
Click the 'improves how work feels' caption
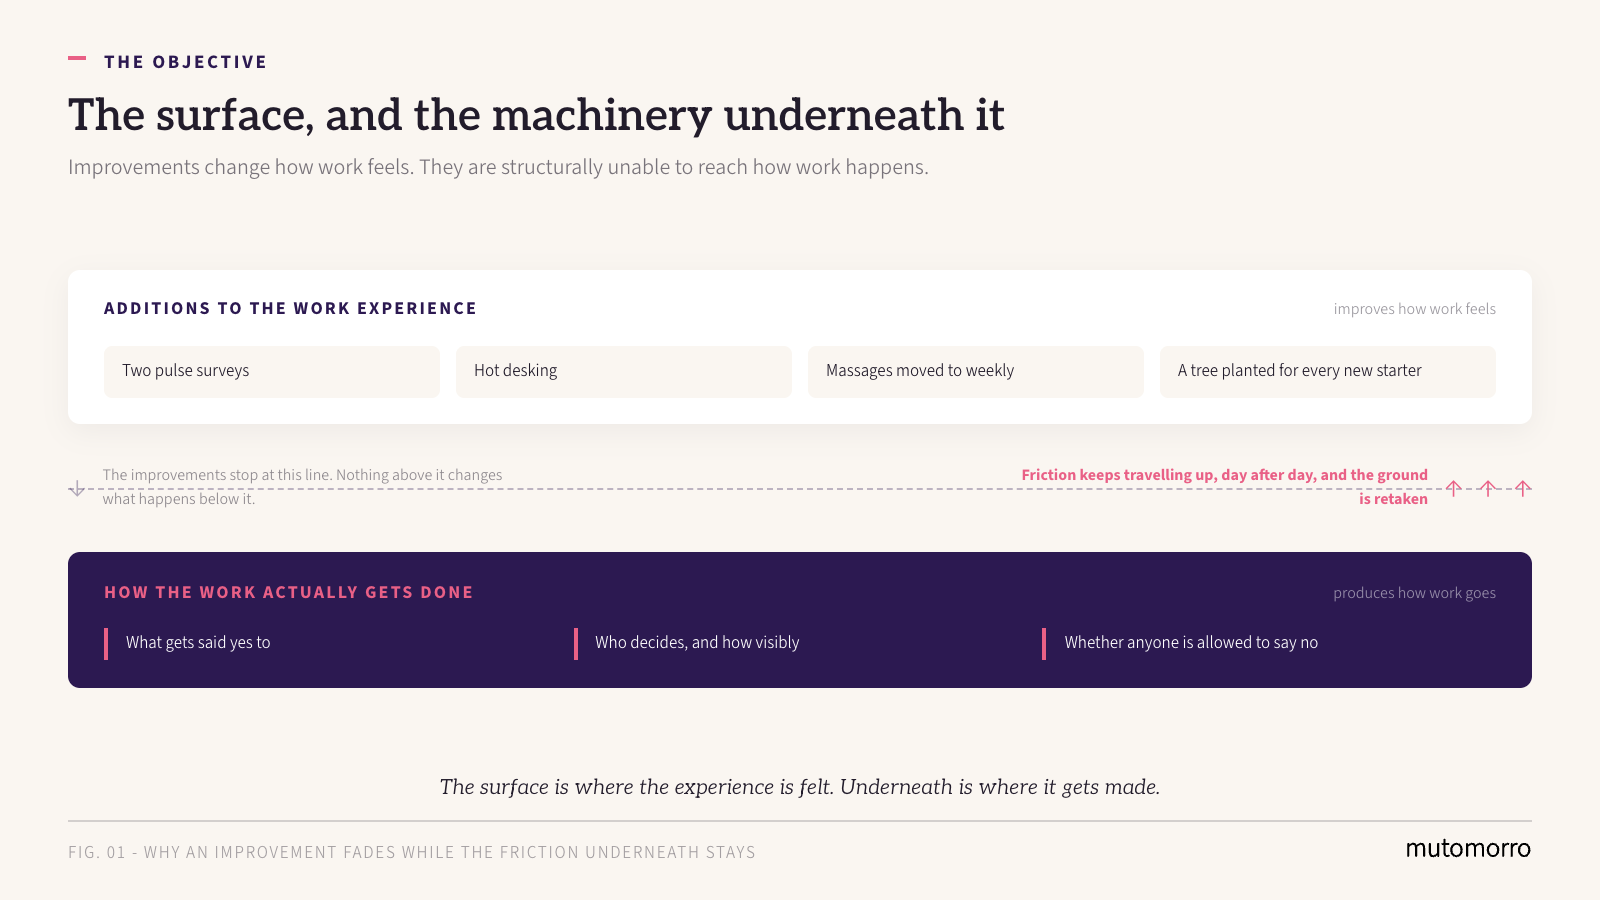pos(1414,309)
